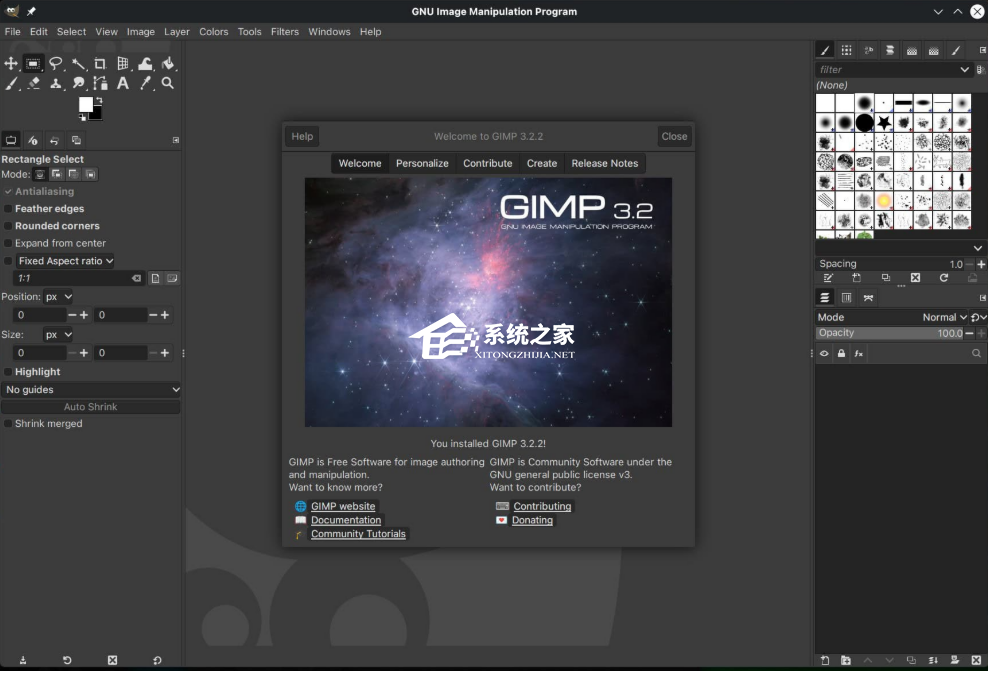Clear the 1:1 aspect ratio entry
Screen dimensions: 988x676
(136, 278)
